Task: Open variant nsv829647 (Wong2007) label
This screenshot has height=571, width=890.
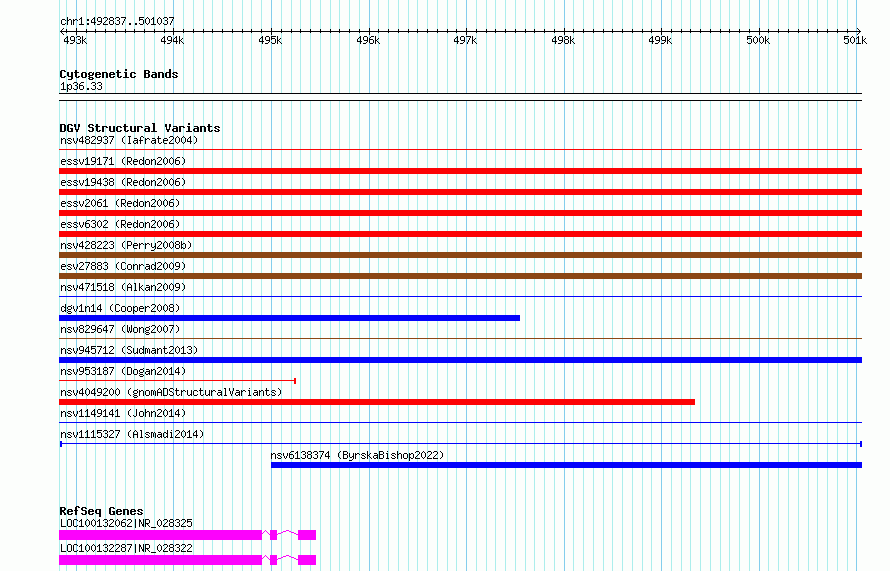Action: 120,329
